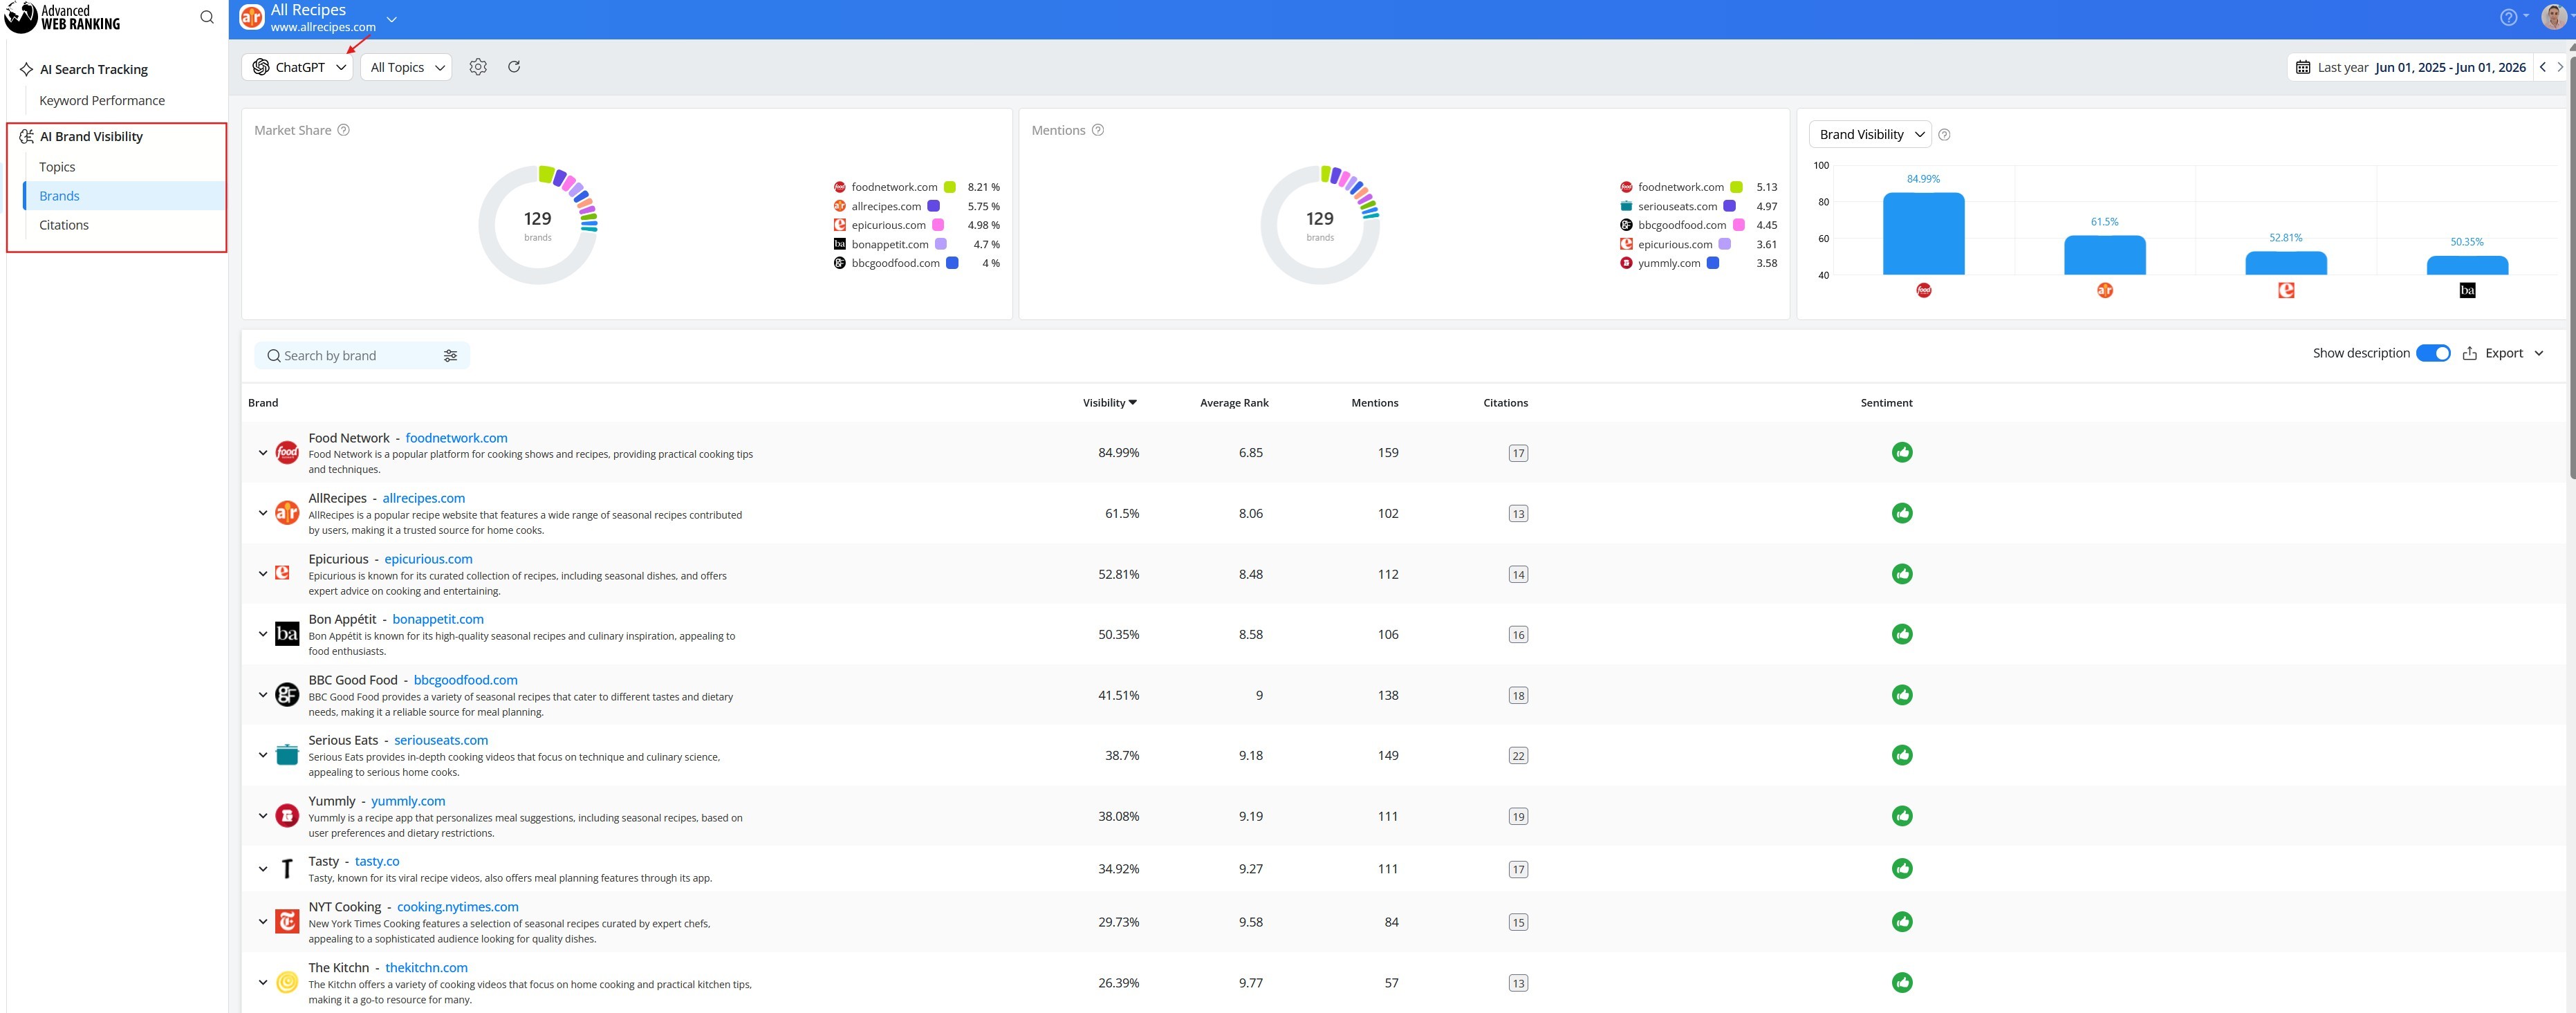This screenshot has width=2576, height=1013.
Task: Expand the Food Network row
Action: [x=263, y=453]
